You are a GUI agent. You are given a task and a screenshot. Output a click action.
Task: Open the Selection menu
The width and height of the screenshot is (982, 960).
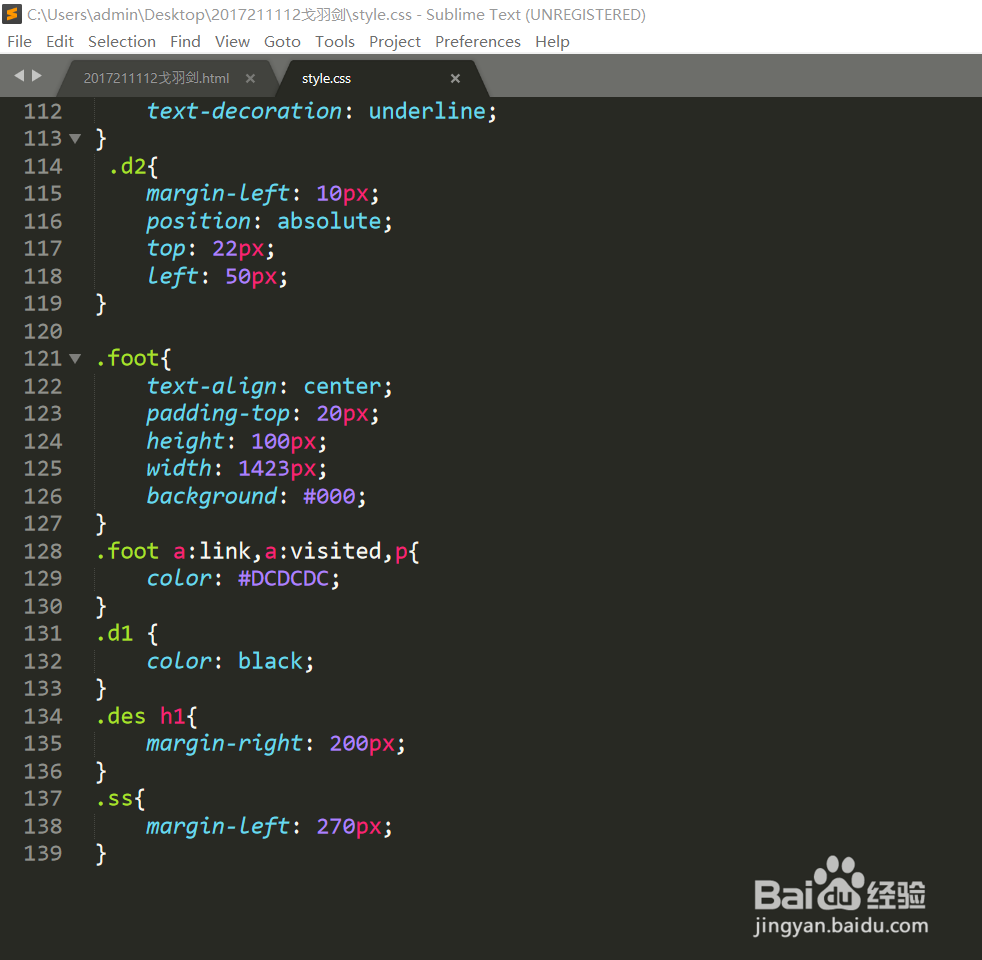(x=121, y=41)
